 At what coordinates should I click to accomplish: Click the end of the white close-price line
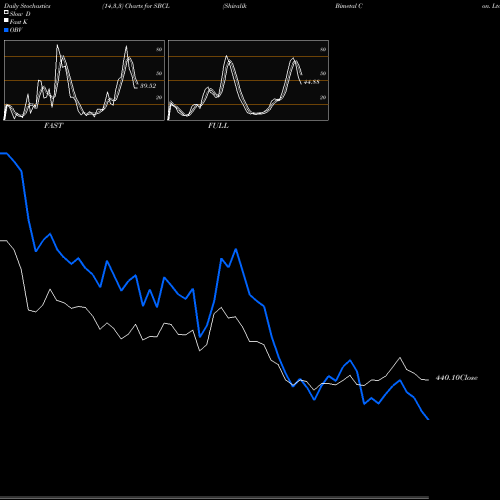428,380
